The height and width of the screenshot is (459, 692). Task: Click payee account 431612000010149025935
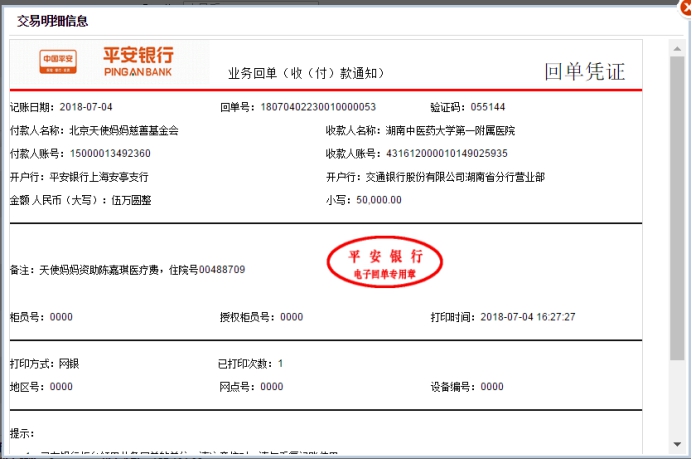click(447, 154)
